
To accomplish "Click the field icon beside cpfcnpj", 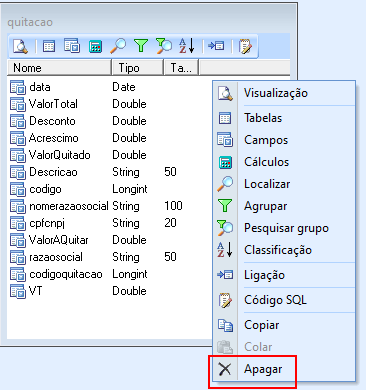I will [18, 224].
